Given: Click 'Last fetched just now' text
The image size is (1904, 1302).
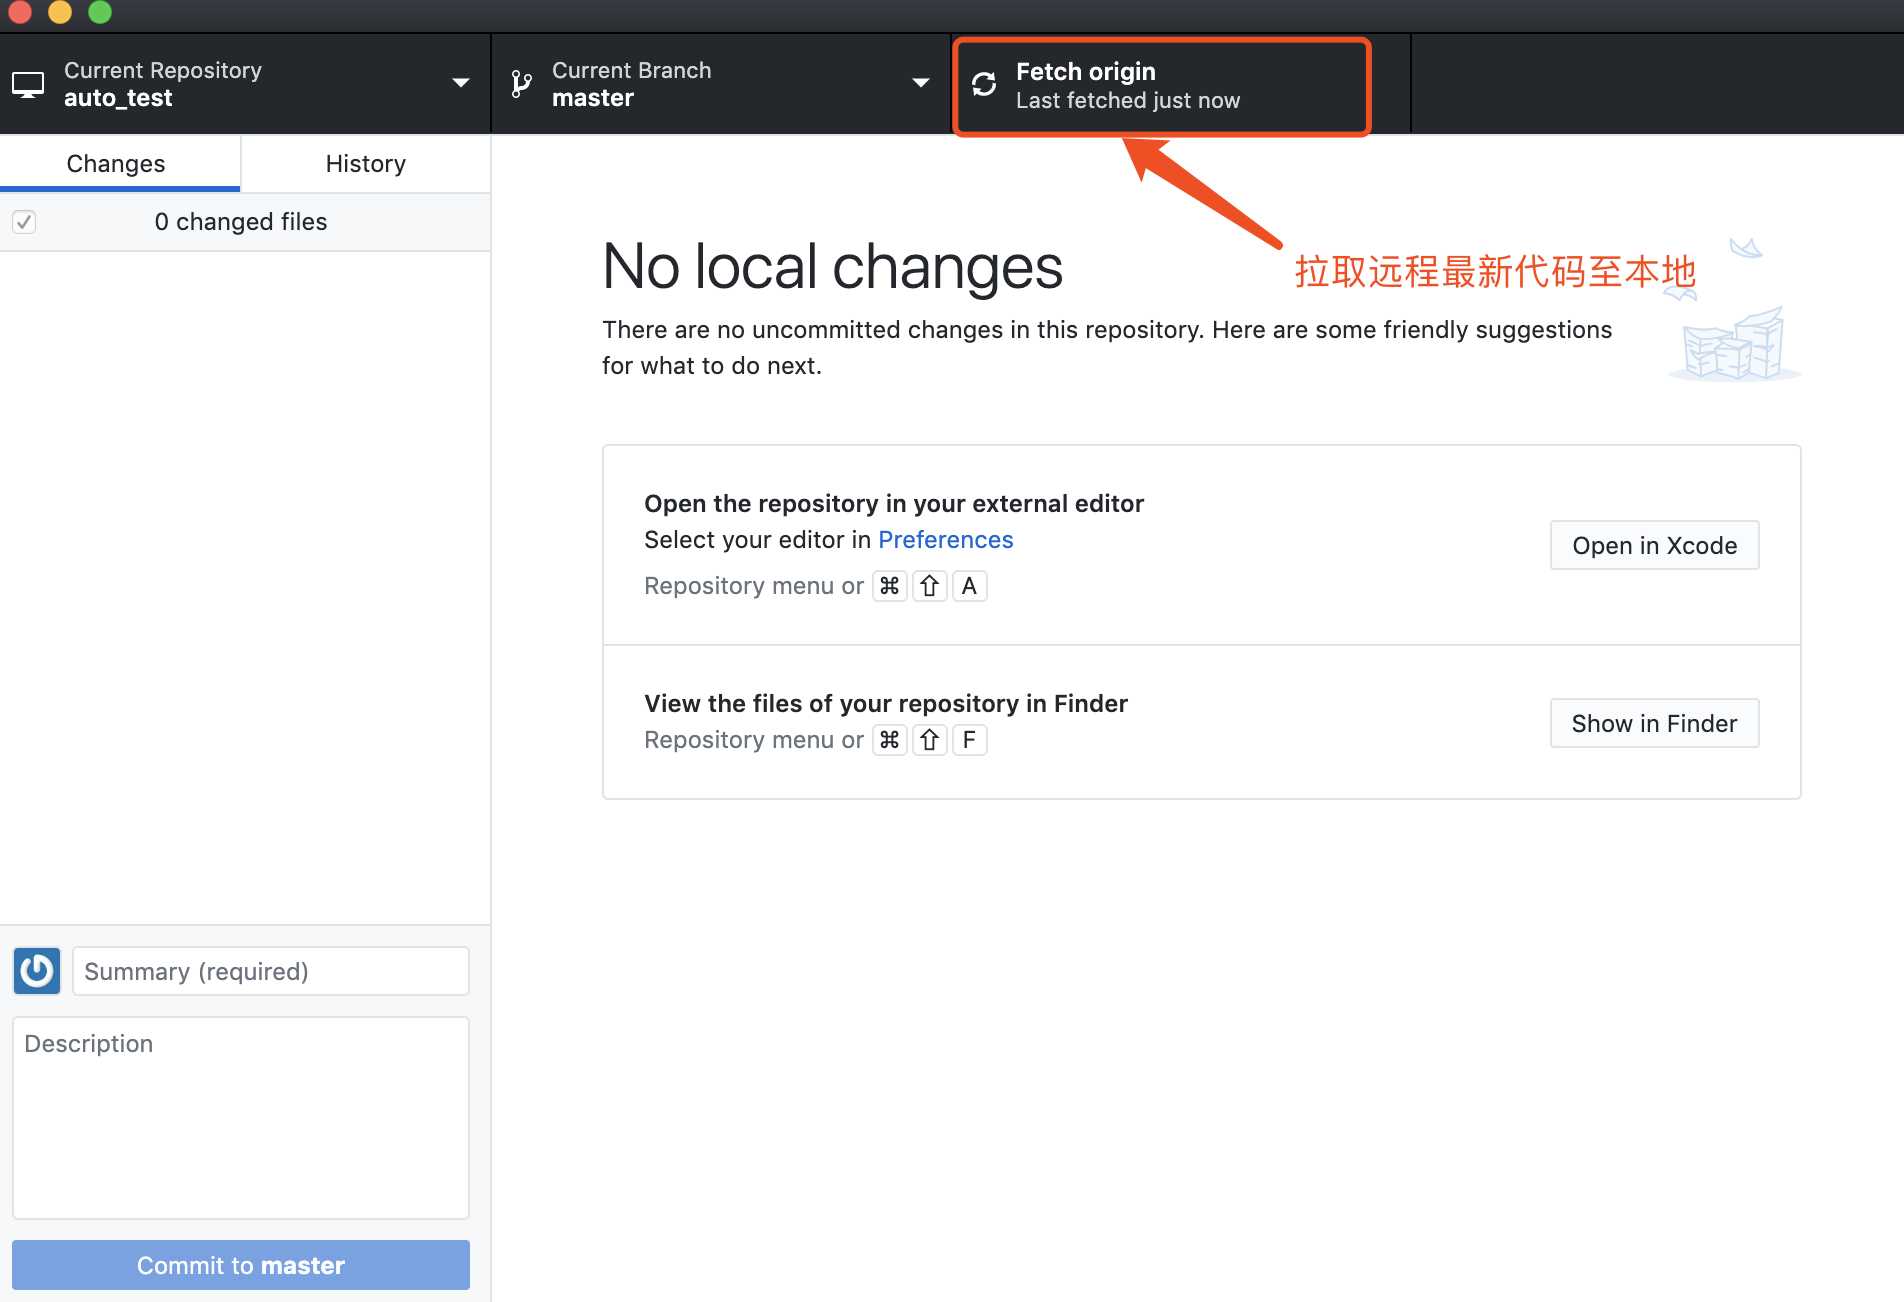Looking at the screenshot, I should [x=1128, y=100].
